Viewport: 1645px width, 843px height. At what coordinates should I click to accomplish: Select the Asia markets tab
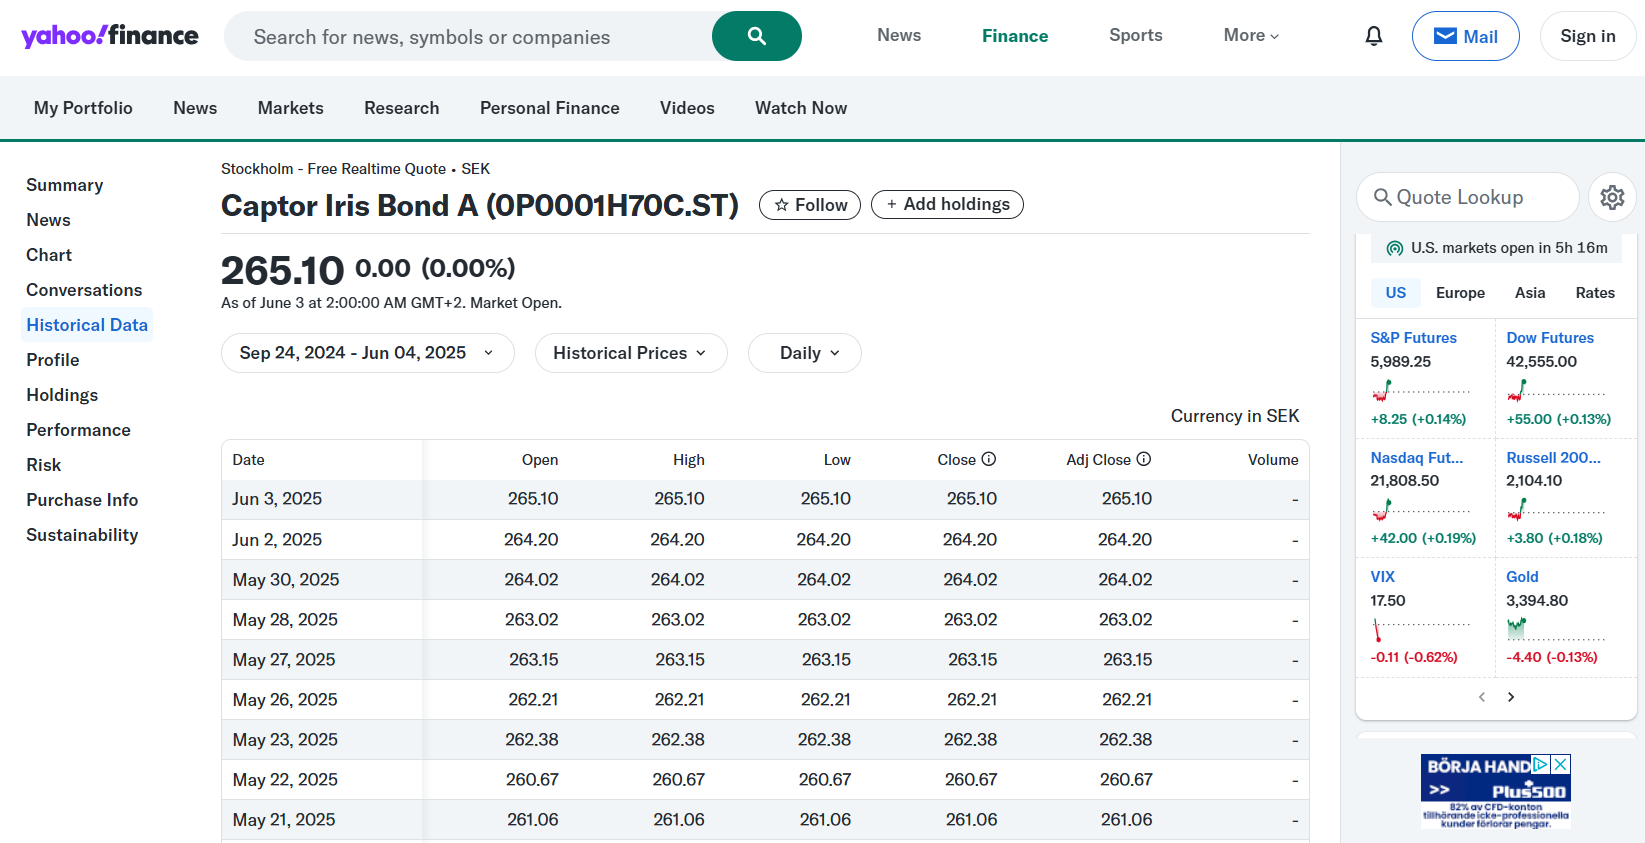point(1529,293)
